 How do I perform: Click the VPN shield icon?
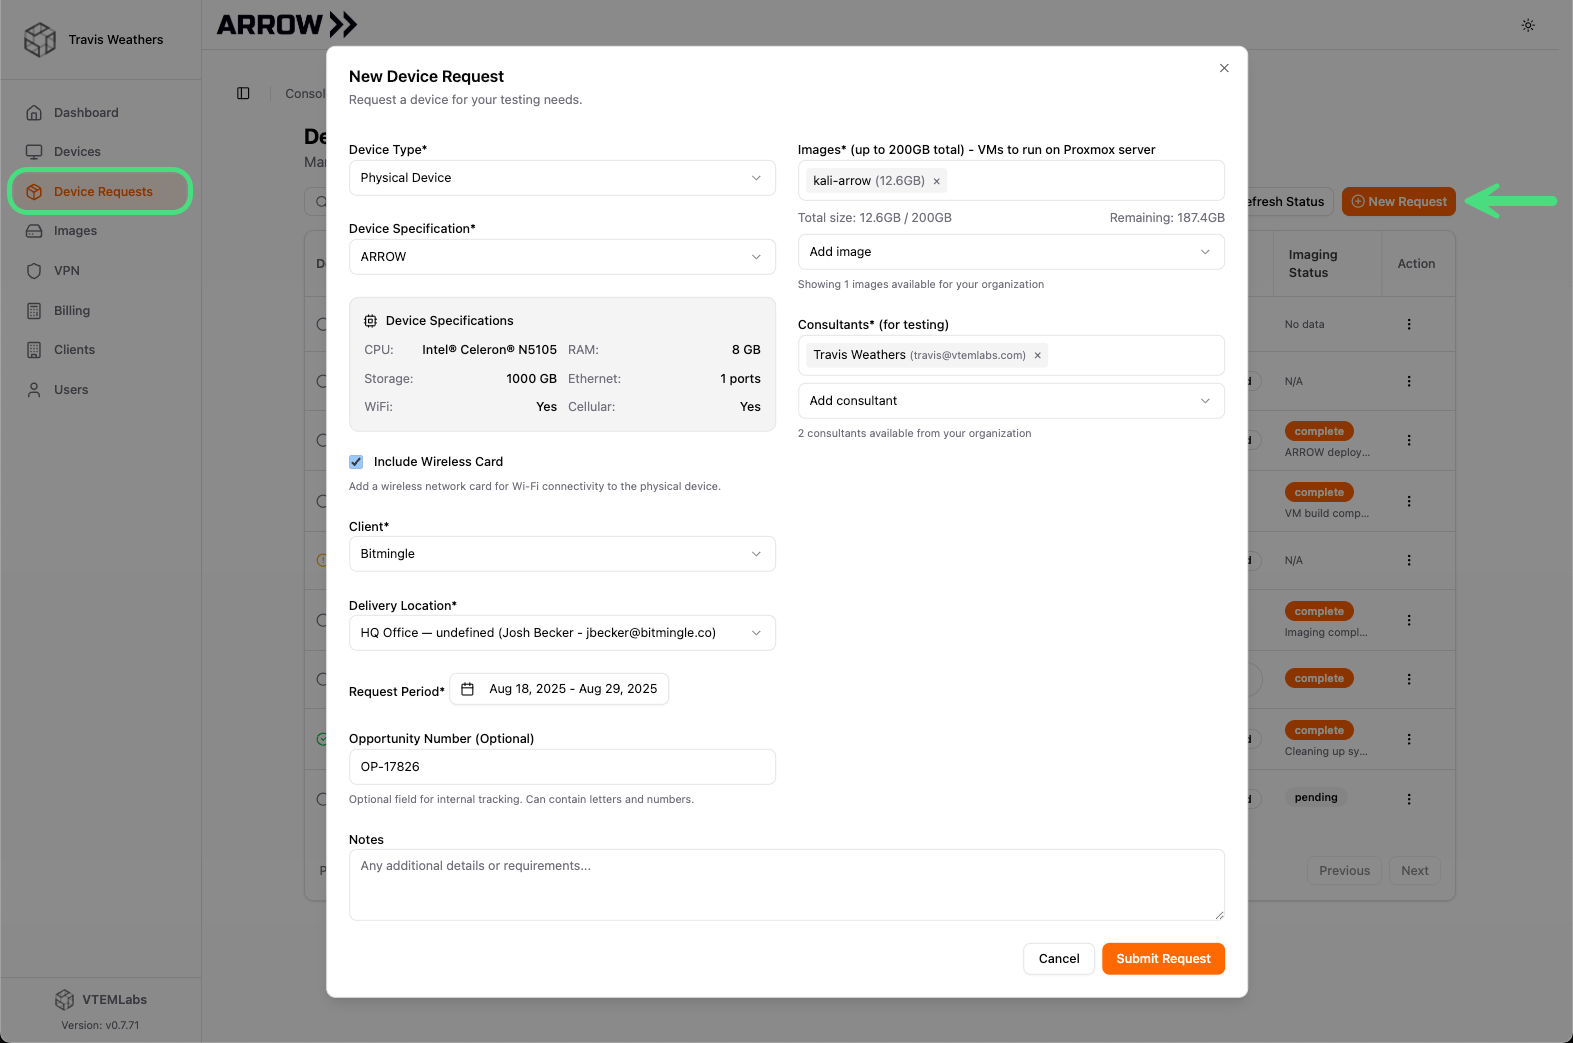pos(34,271)
